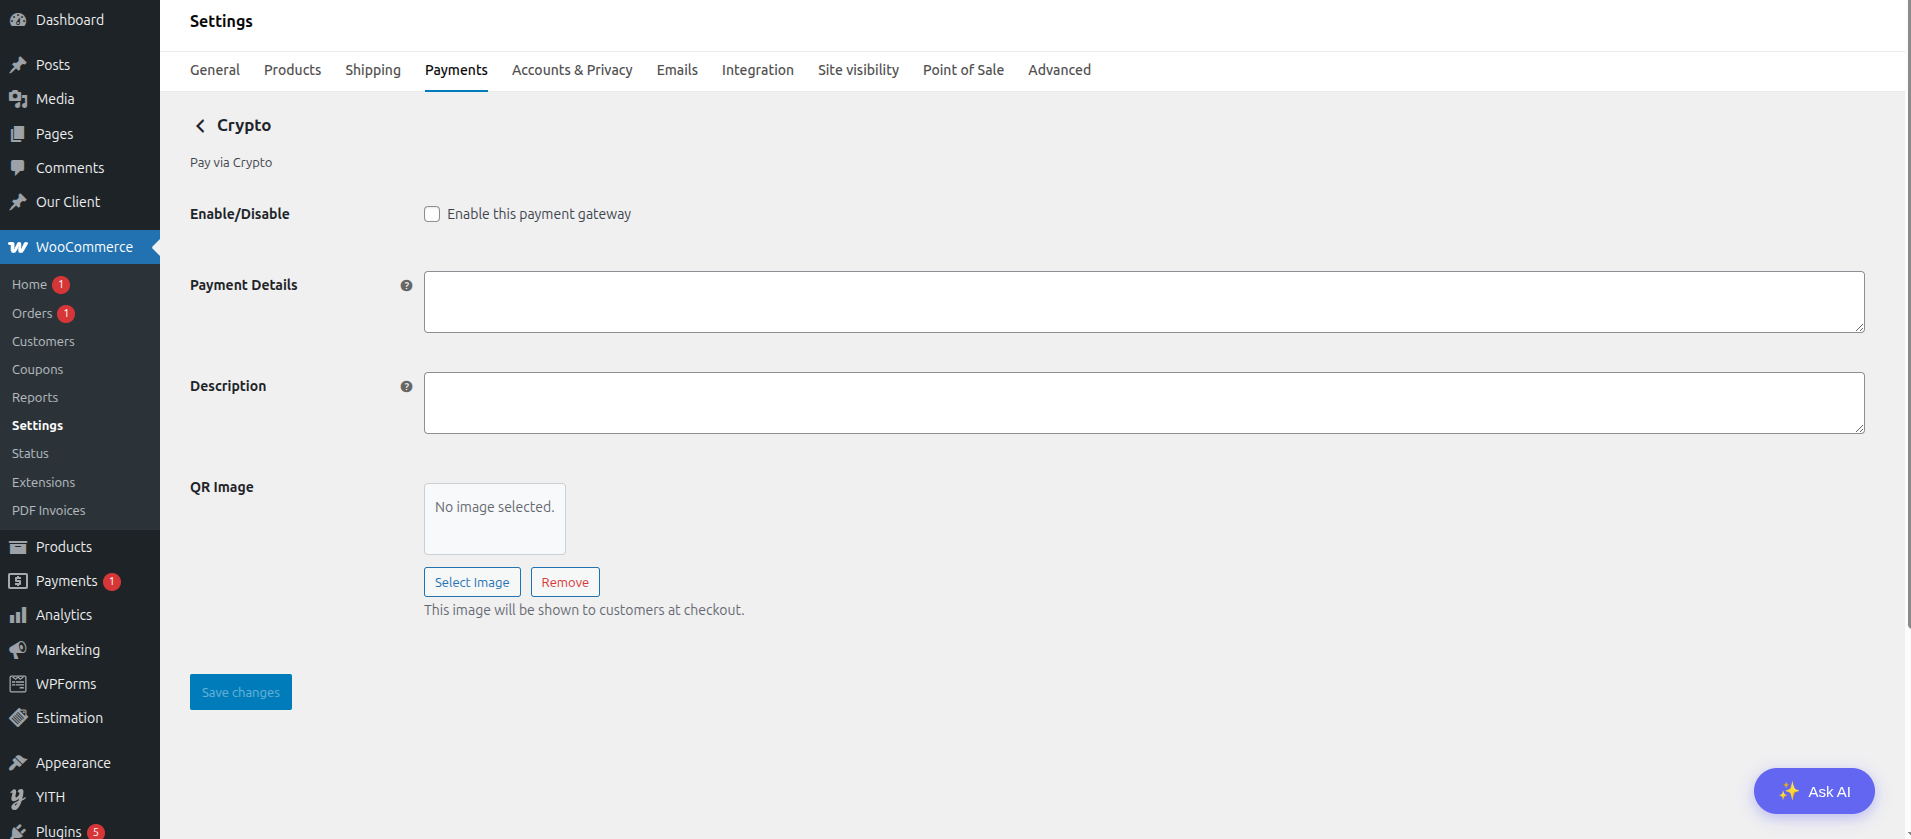Open the Ask AI assistant button
Screen dimensions: 1911x839
coord(1814,791)
